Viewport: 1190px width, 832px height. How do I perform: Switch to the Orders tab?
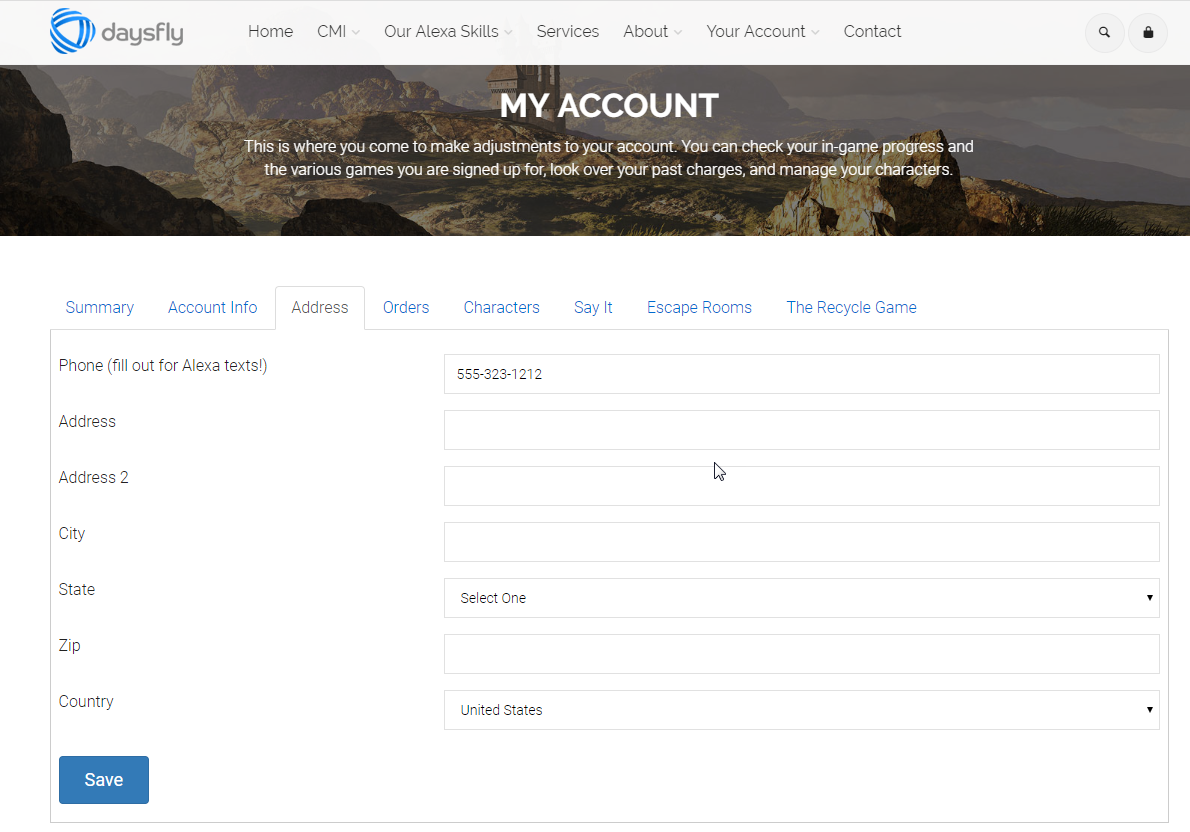[406, 307]
